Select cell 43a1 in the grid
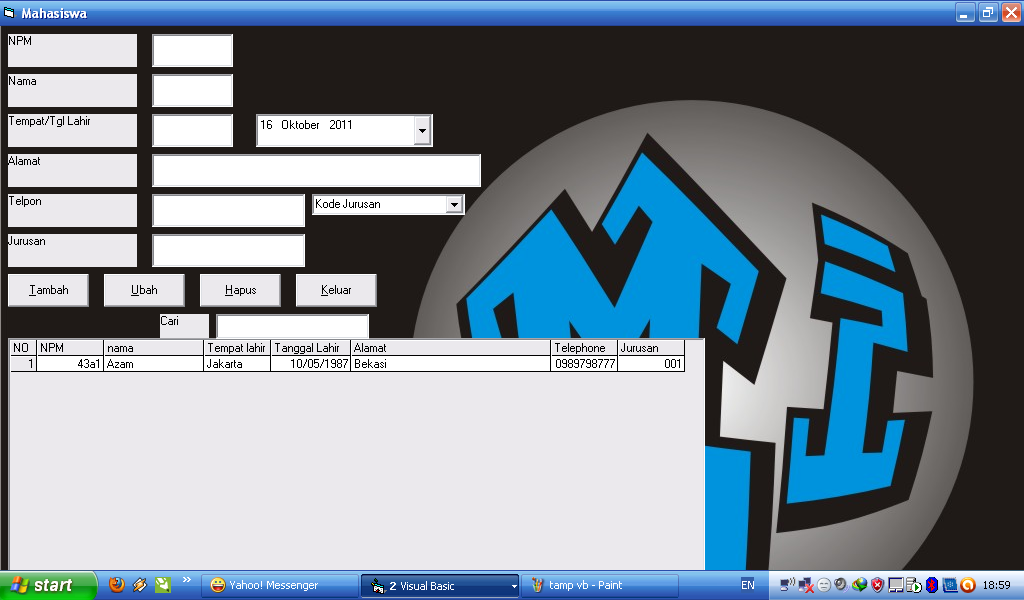1024x600 pixels. (x=70, y=364)
